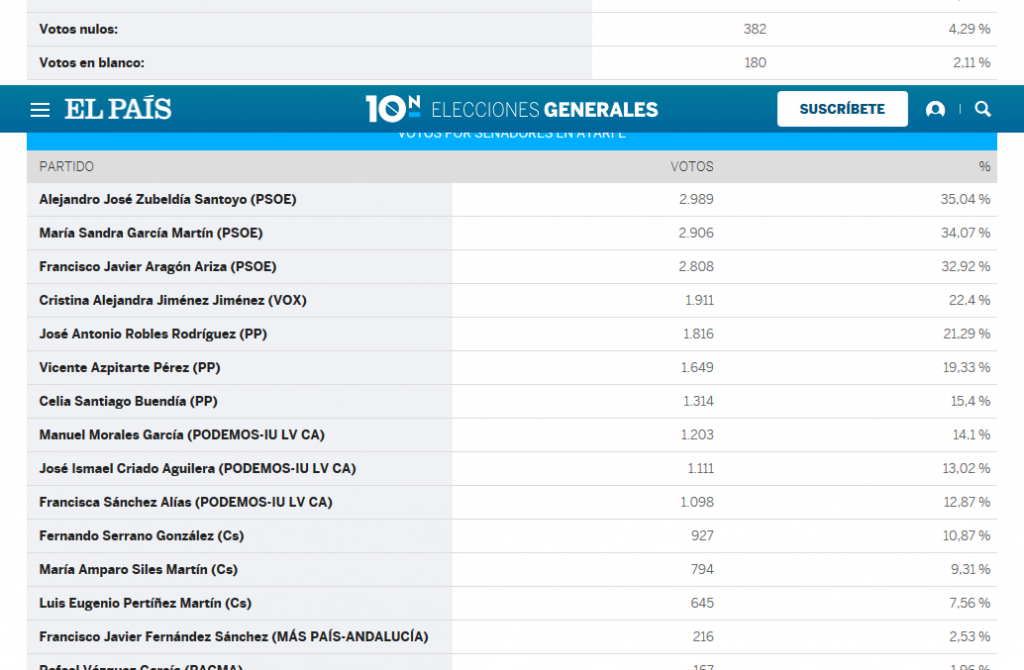1024x670 pixels.
Task: Click the VOTOS column header
Action: (x=692, y=167)
